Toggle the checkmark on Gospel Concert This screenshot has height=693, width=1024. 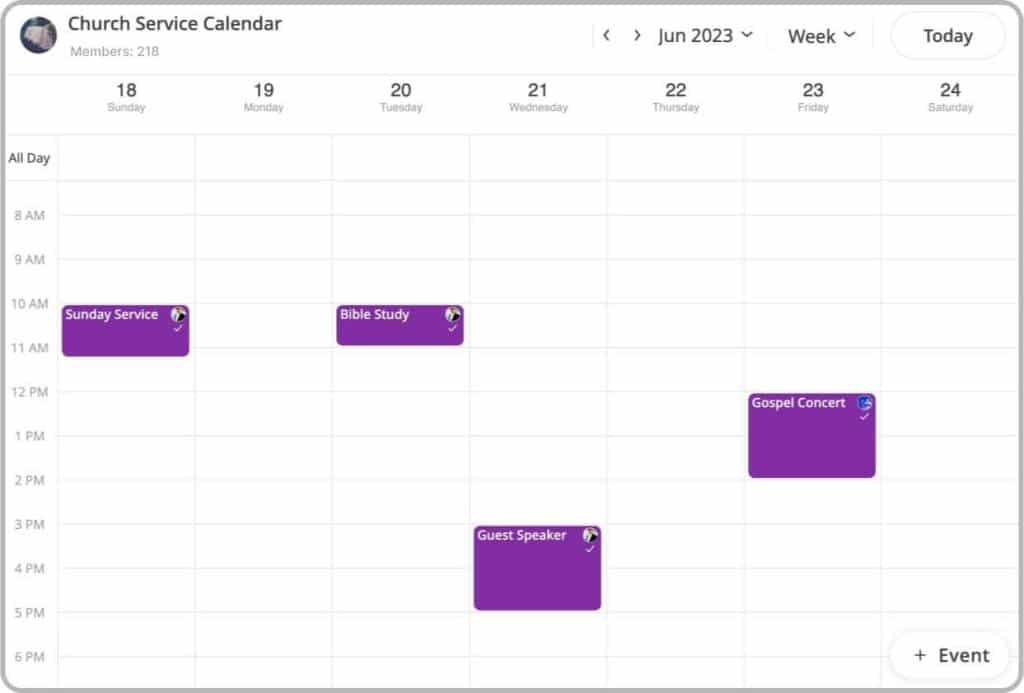865,416
